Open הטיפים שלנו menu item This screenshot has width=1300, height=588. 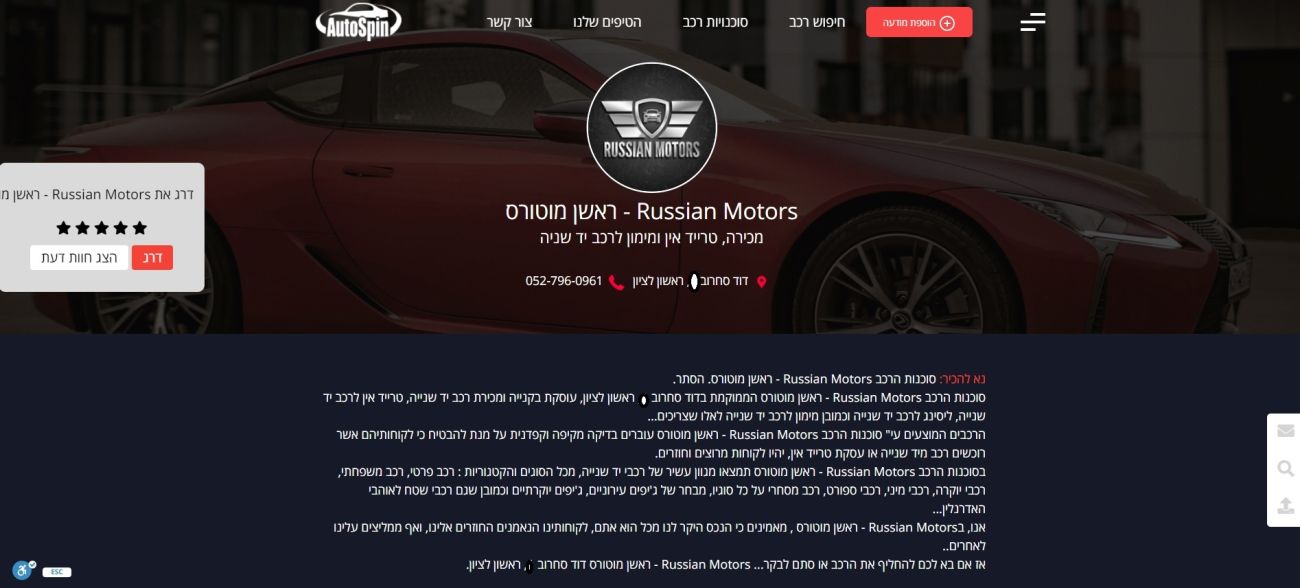point(607,22)
